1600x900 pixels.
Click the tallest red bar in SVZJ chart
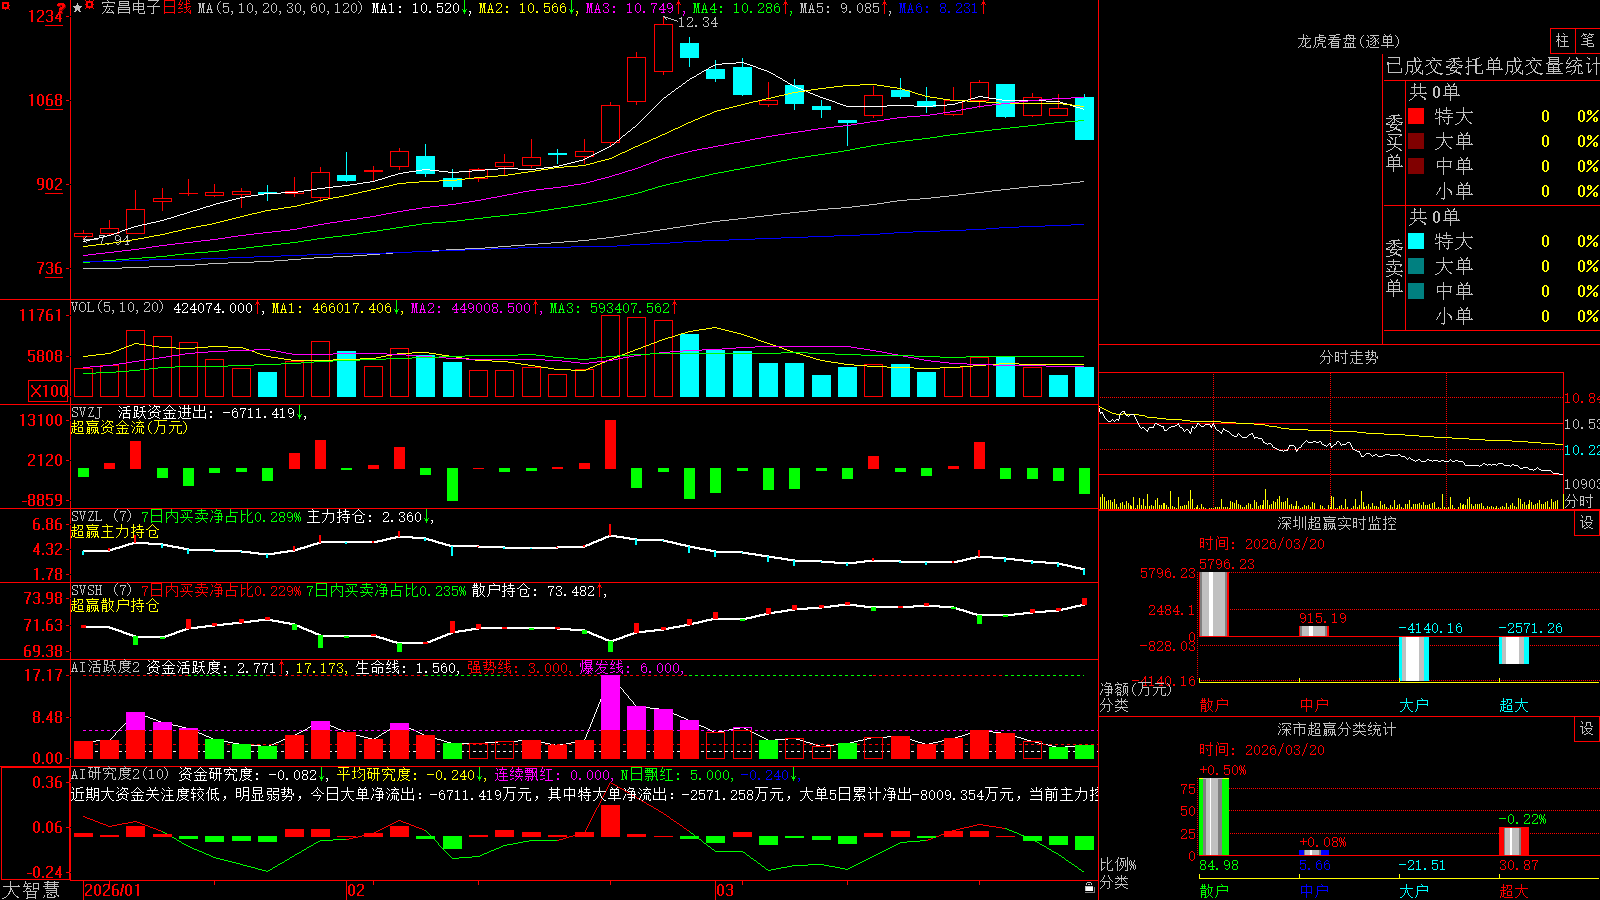[x=610, y=444]
